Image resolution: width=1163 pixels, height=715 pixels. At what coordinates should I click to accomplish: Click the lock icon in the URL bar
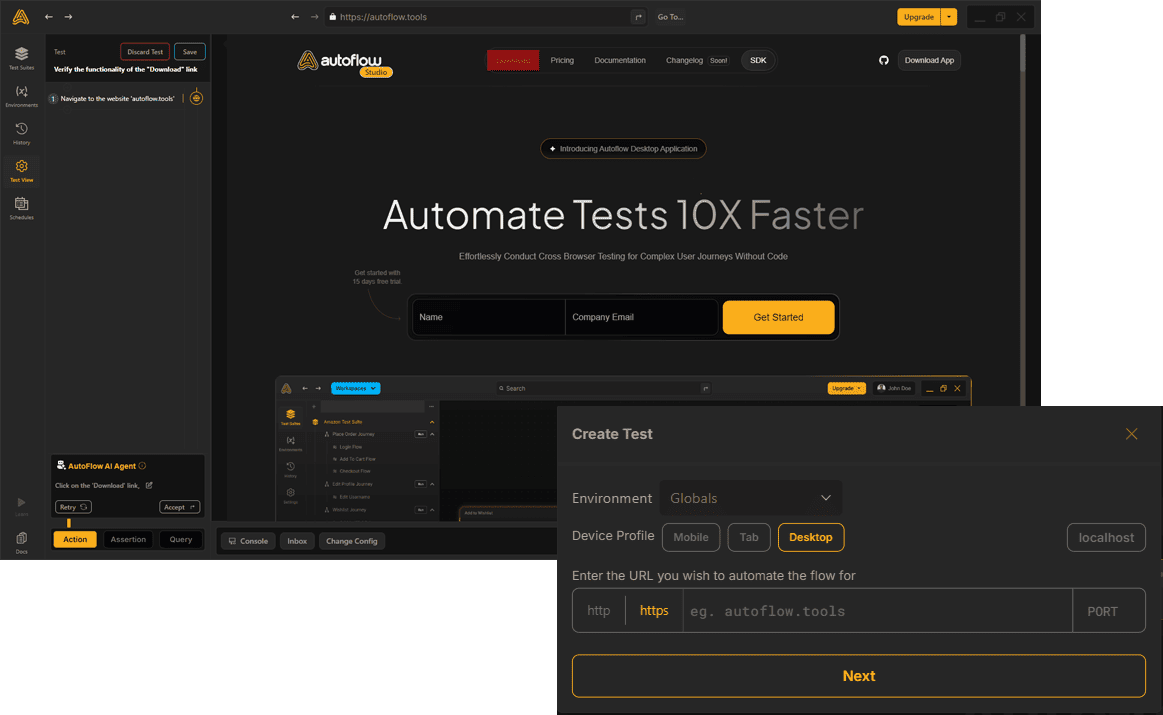tap(332, 16)
